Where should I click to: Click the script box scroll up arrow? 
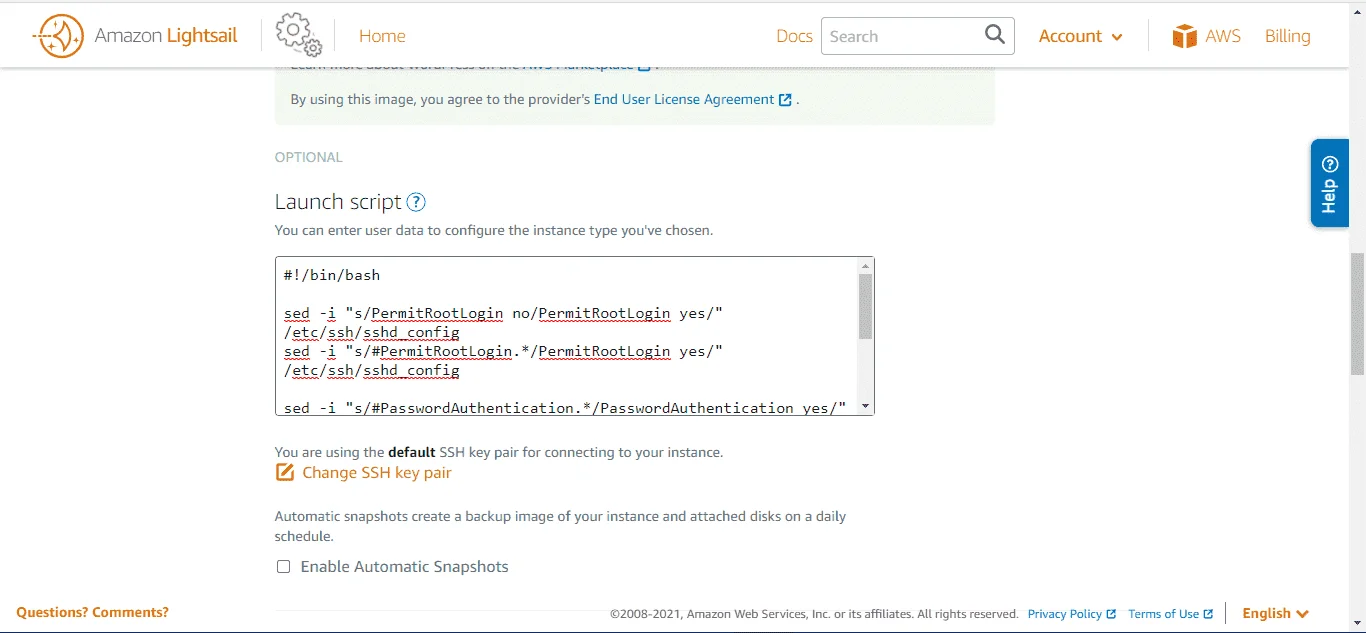point(865,266)
